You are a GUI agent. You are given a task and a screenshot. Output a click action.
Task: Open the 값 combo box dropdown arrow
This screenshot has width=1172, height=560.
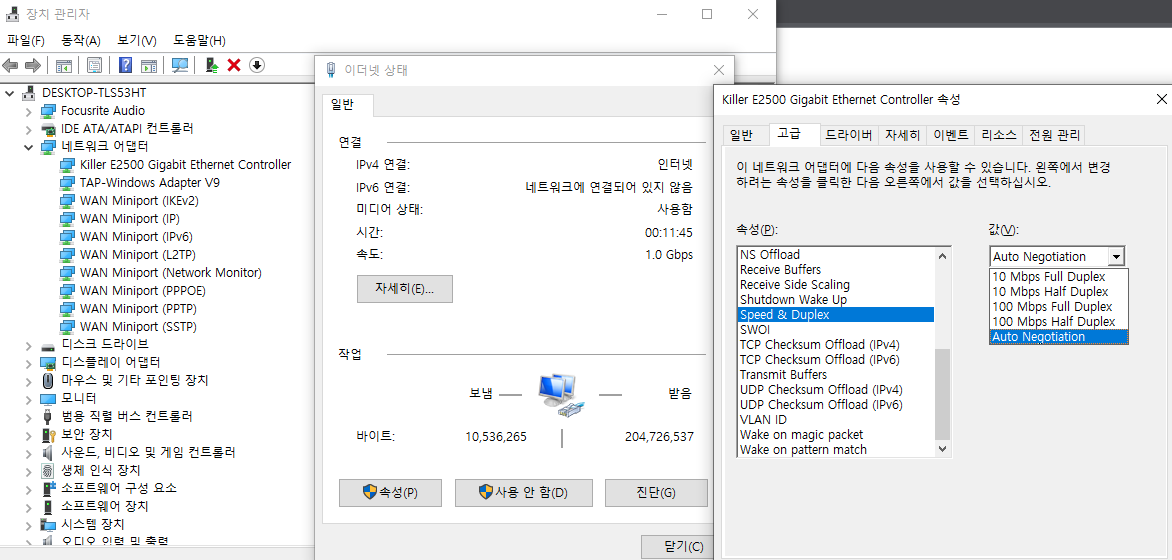pyautogui.click(x=1116, y=257)
